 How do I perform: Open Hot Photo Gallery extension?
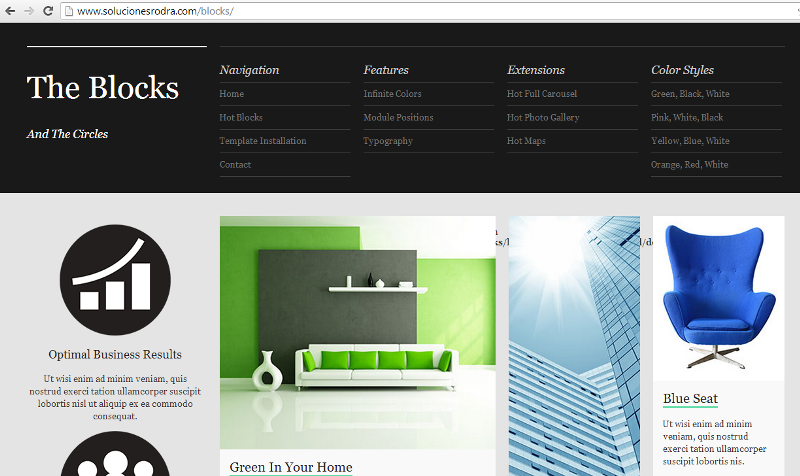[543, 117]
